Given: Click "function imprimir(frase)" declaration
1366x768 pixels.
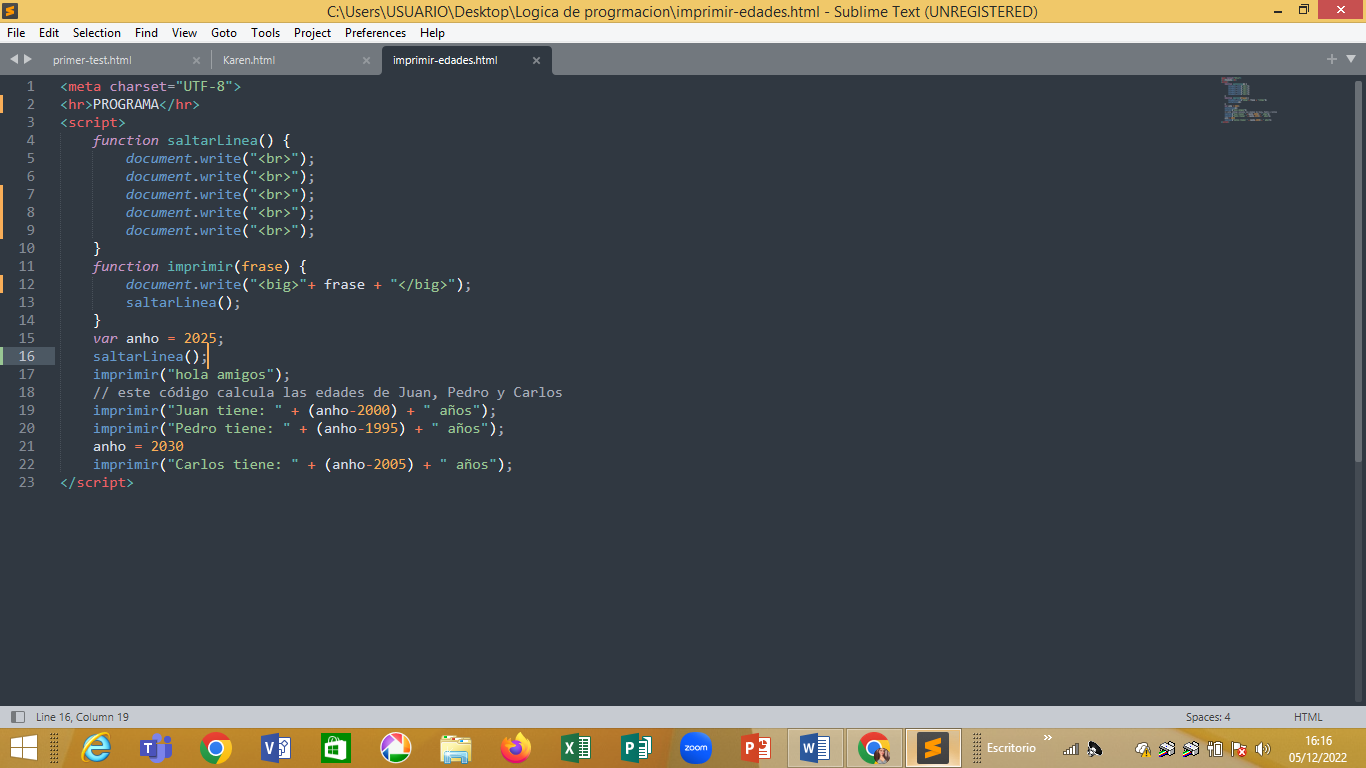Looking at the screenshot, I should point(200,266).
